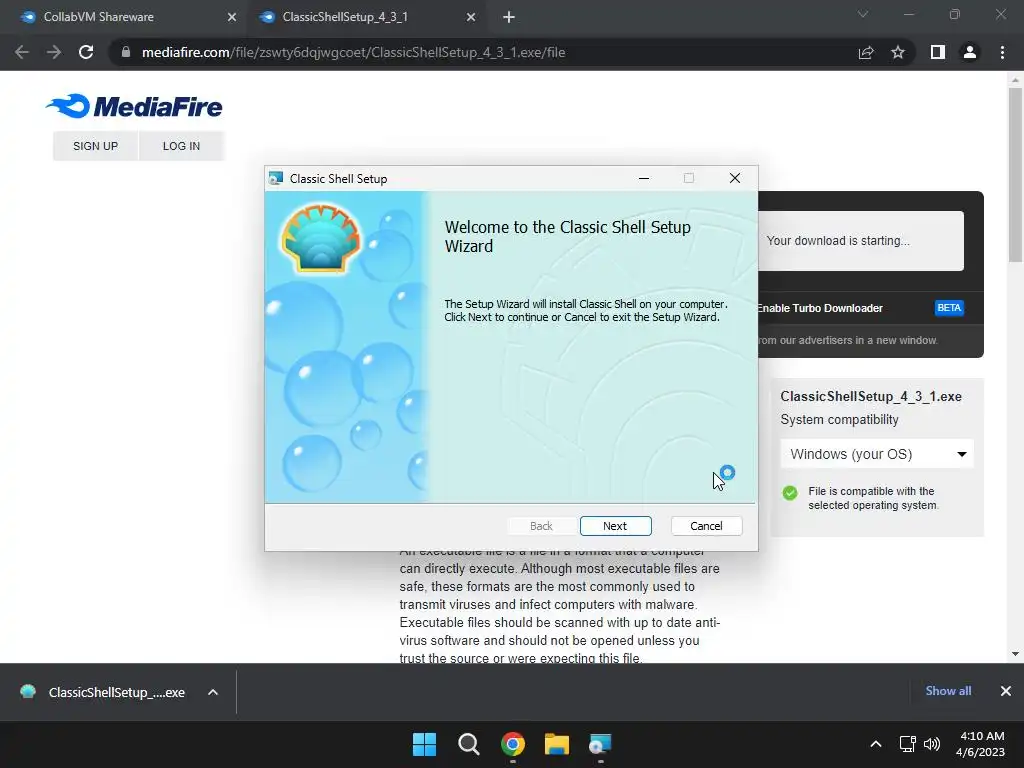Viewport: 1024px width, 768px height.
Task: Click the BETA badge for Turbo Downloader
Action: [949, 308]
